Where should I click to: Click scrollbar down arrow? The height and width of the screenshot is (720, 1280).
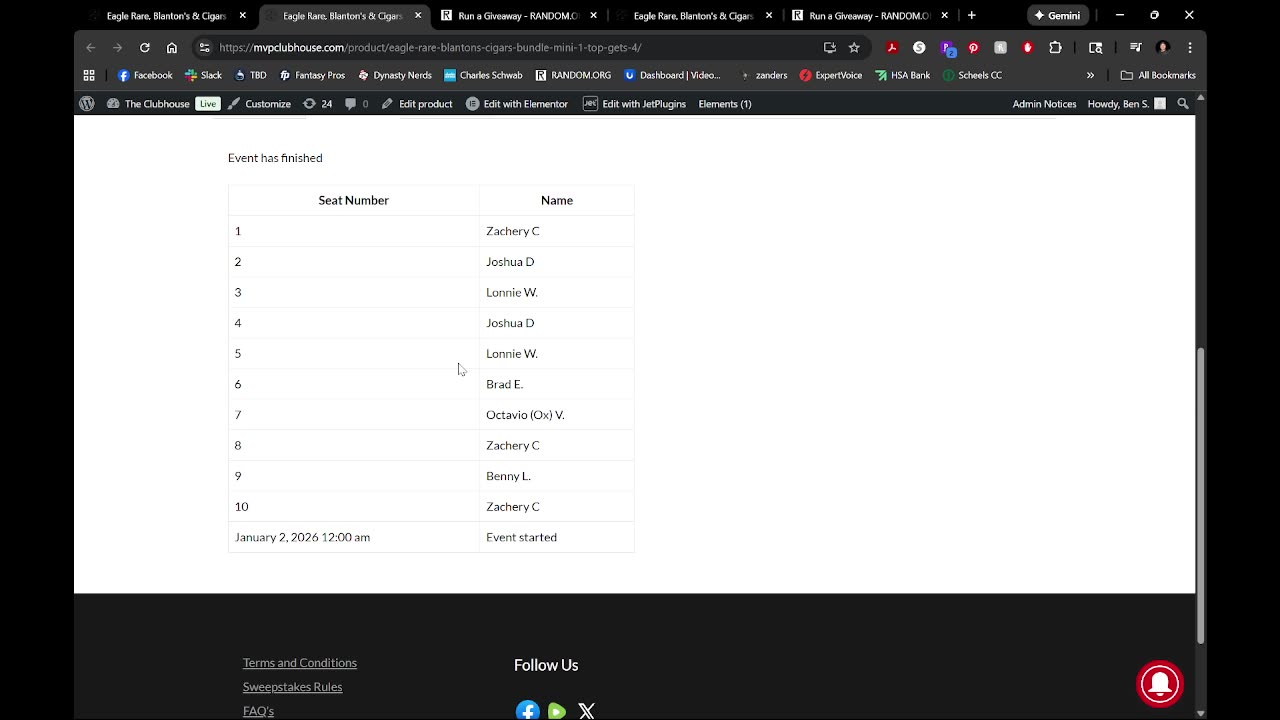1201,713
